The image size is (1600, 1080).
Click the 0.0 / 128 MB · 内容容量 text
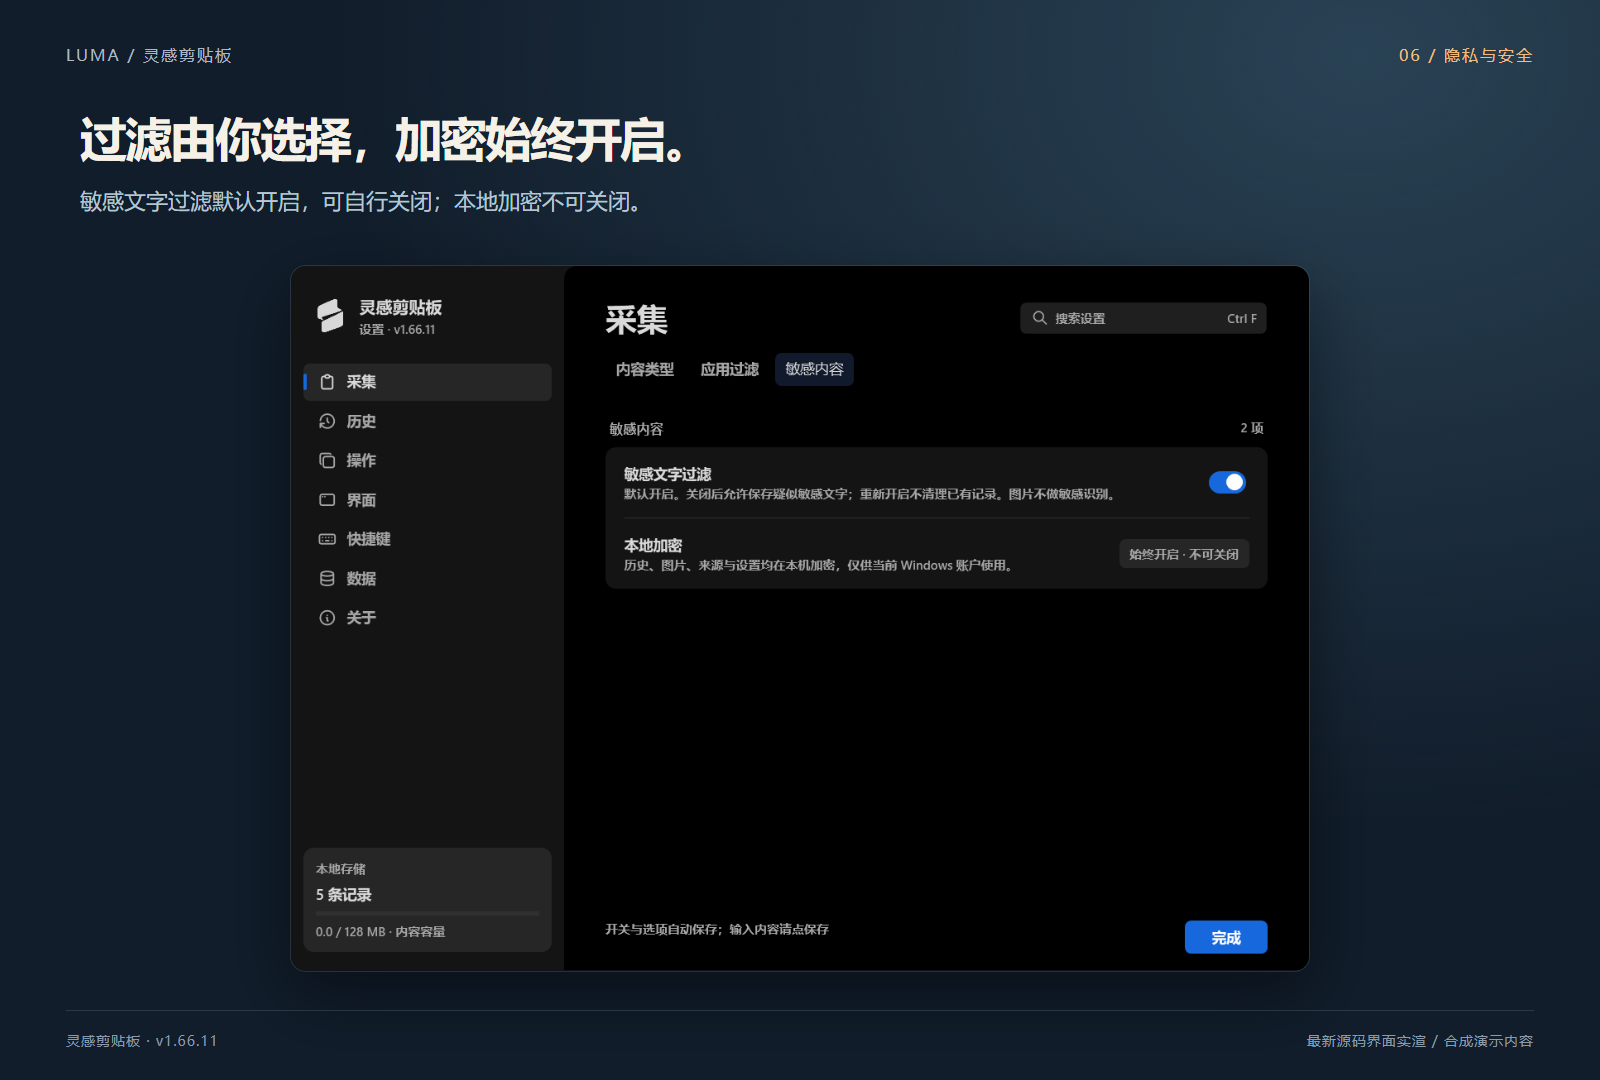coord(381,932)
